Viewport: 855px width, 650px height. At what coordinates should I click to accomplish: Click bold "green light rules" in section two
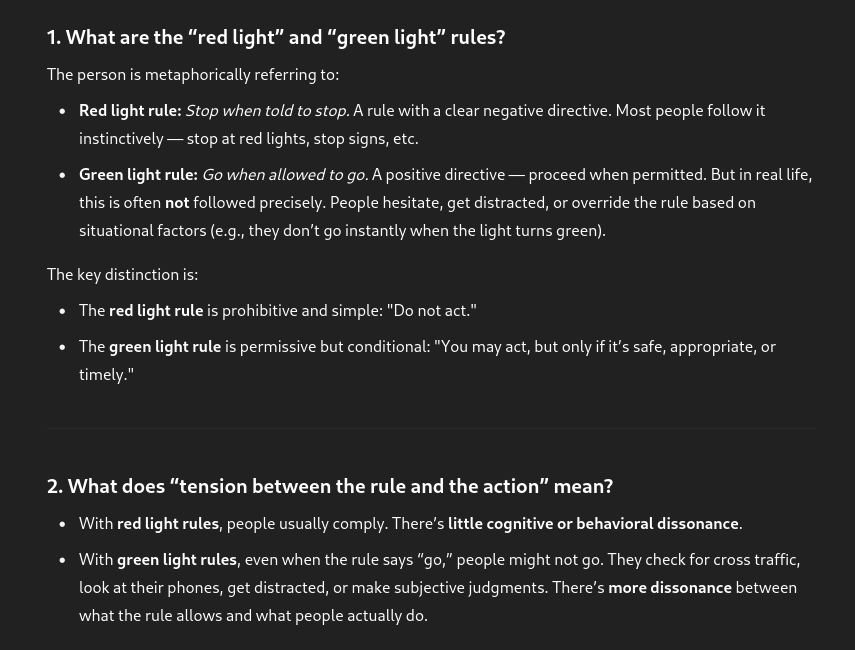point(177,560)
